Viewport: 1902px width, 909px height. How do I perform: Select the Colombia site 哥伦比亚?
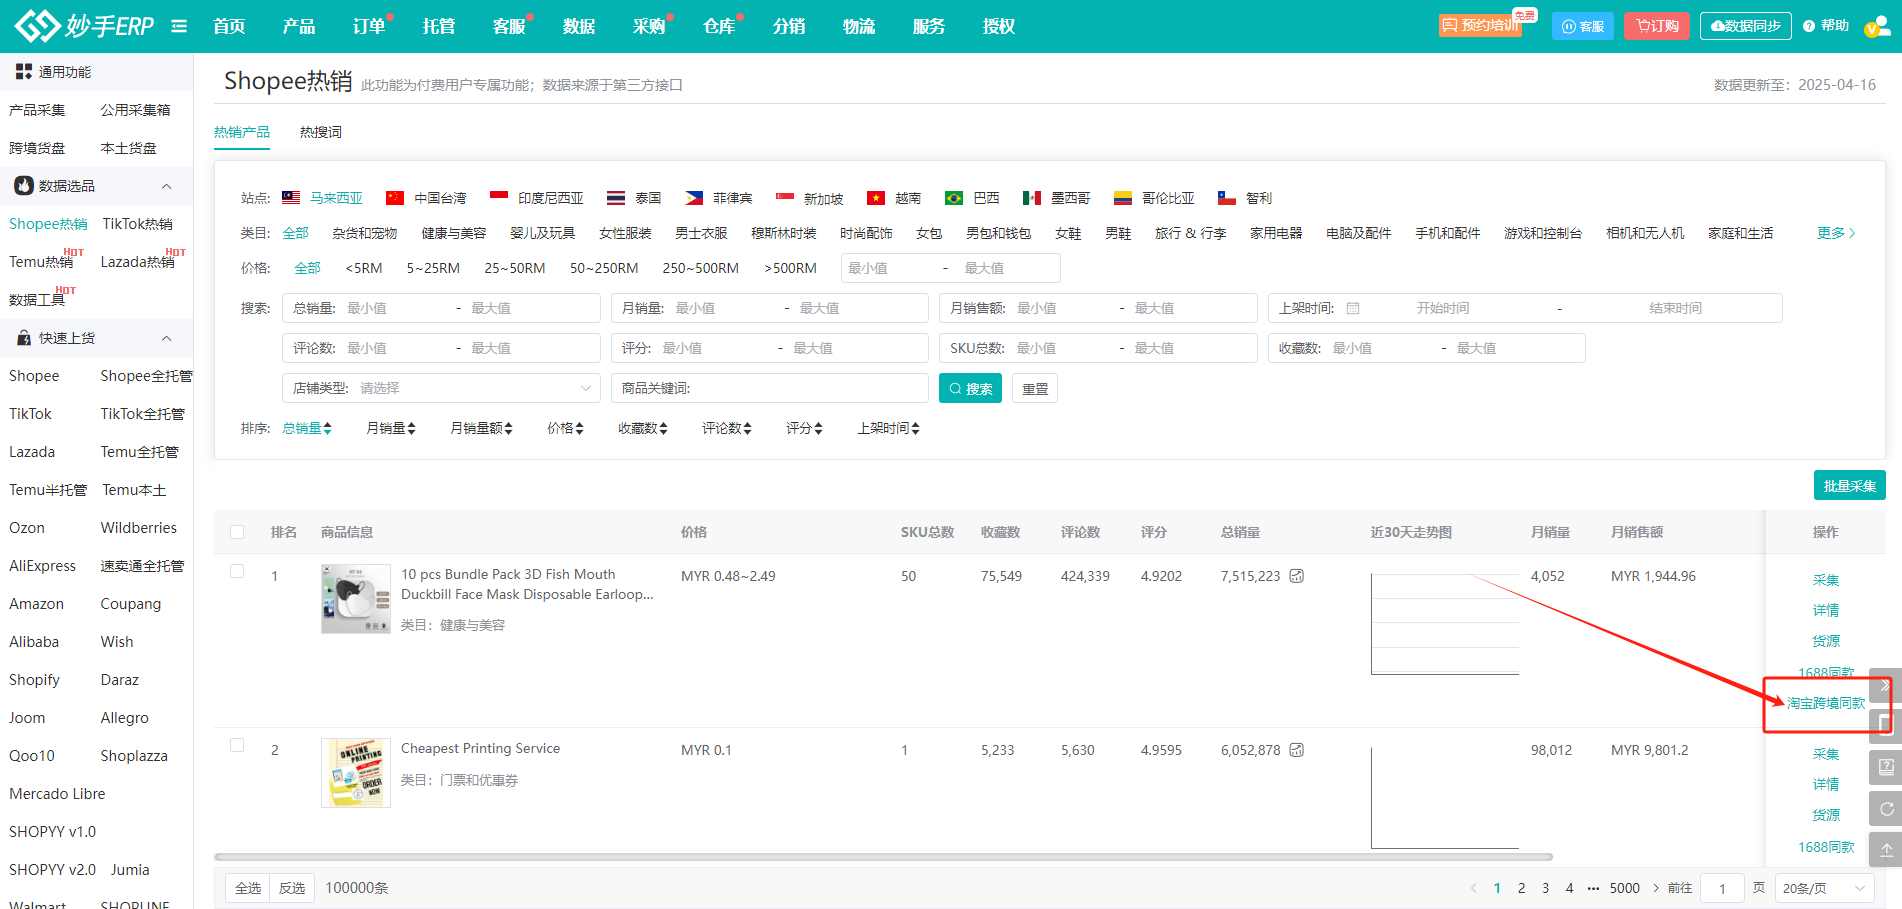(x=1154, y=198)
